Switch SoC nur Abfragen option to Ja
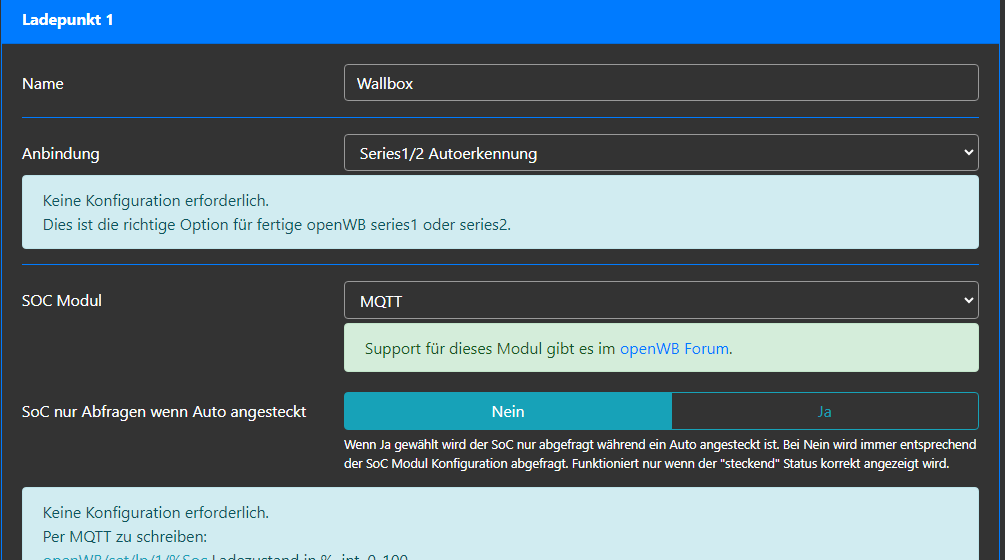This screenshot has height=560, width=1005. coord(824,411)
